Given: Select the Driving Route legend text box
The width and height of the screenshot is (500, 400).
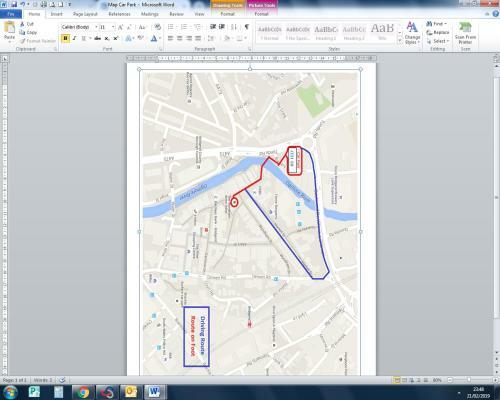Looking at the screenshot, I should [x=196, y=337].
